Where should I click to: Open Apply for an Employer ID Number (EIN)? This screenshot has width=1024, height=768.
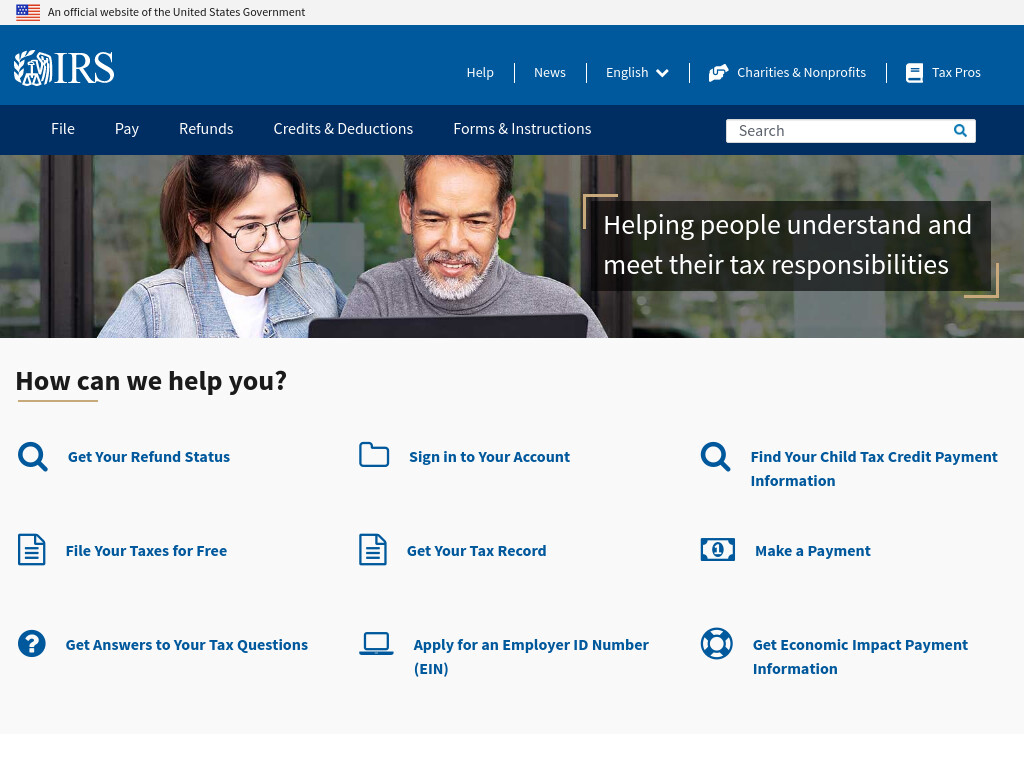point(531,657)
